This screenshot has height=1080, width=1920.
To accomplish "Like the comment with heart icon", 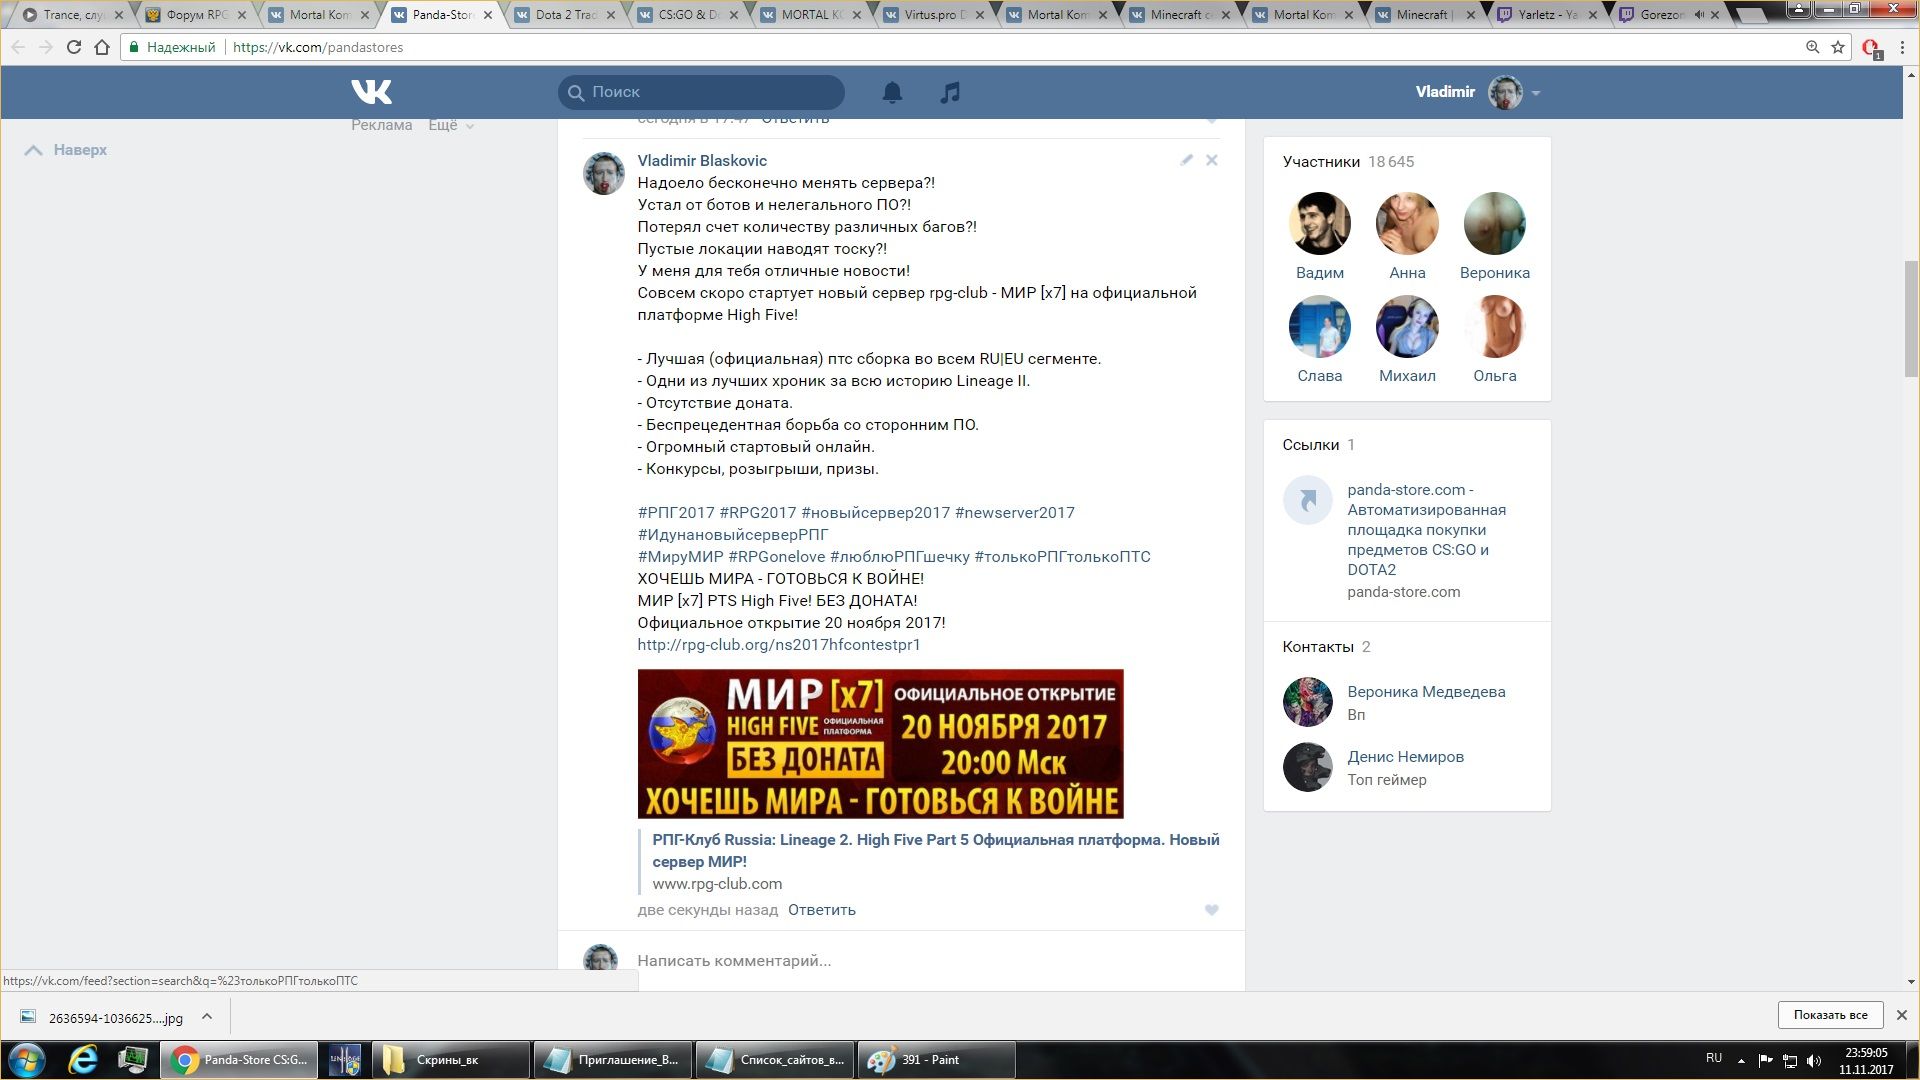I will [x=1211, y=910].
